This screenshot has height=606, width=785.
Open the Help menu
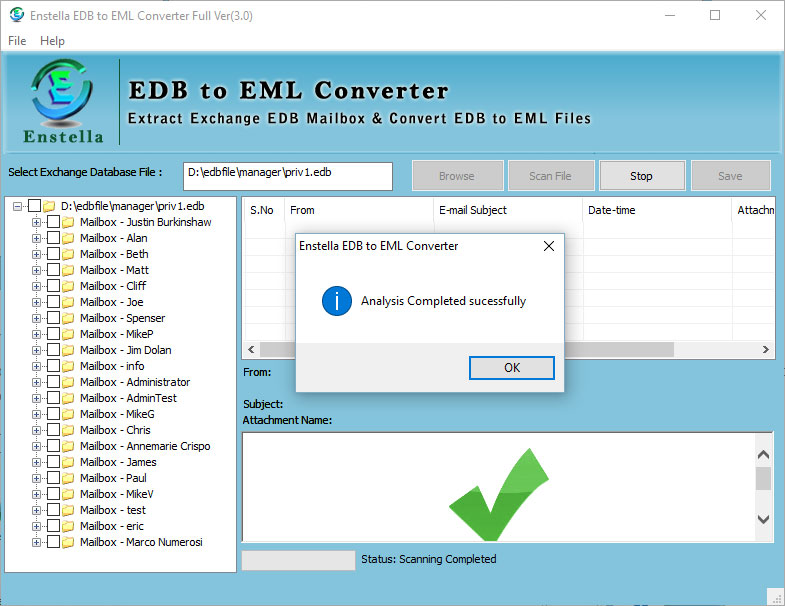click(52, 41)
